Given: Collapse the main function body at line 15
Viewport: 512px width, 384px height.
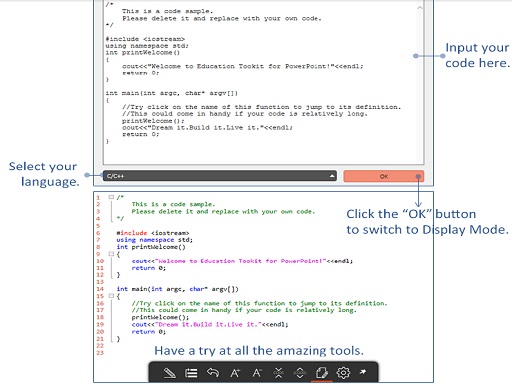Looking at the screenshot, I should point(111,296).
